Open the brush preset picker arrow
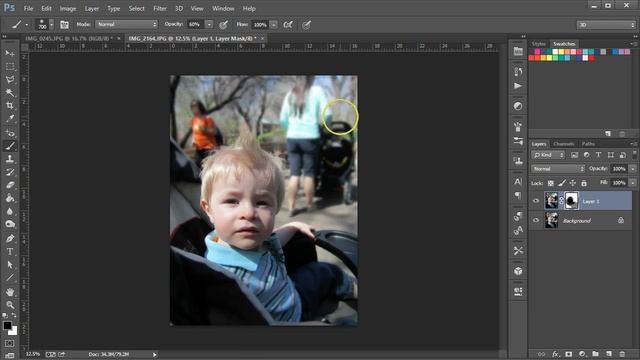 coord(51,24)
